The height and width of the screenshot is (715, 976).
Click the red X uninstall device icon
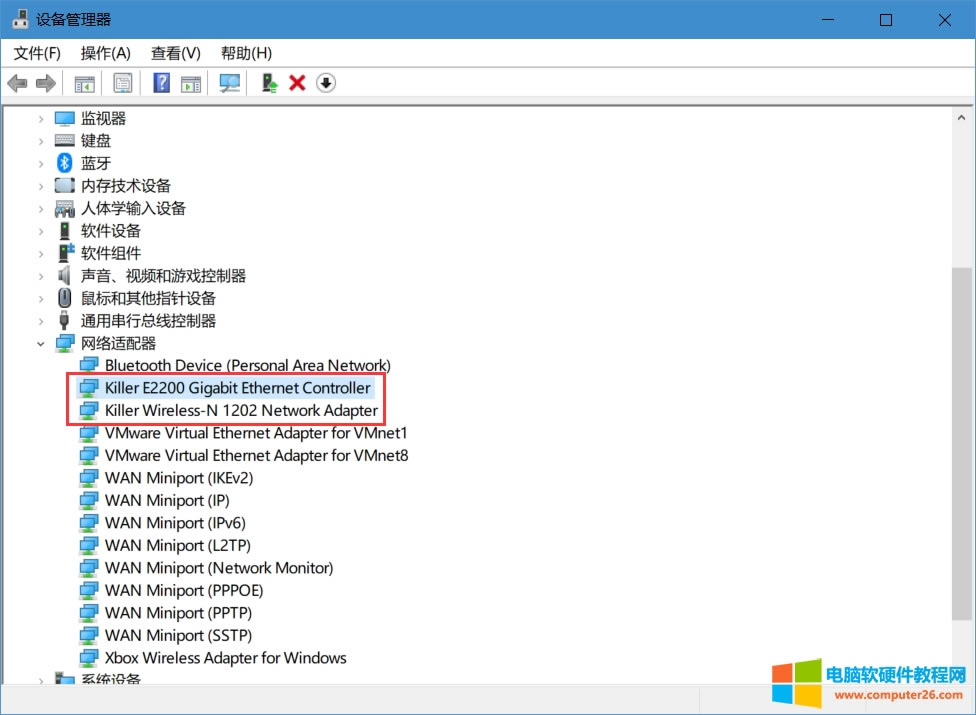[x=297, y=83]
